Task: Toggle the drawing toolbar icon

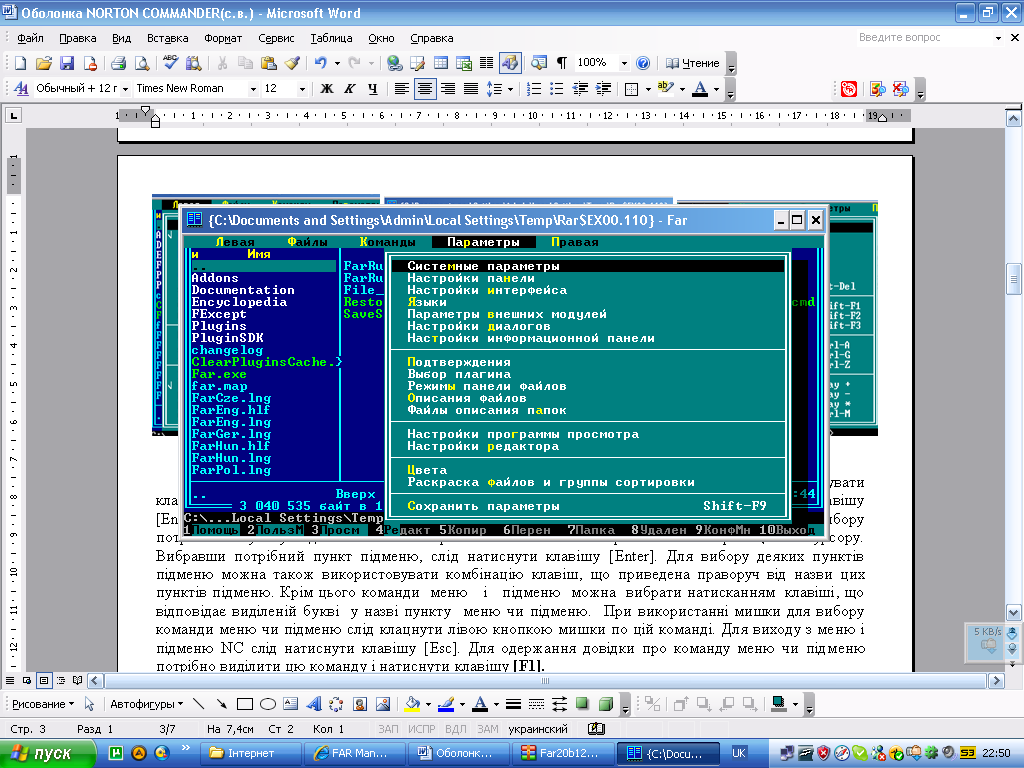Action: click(509, 63)
